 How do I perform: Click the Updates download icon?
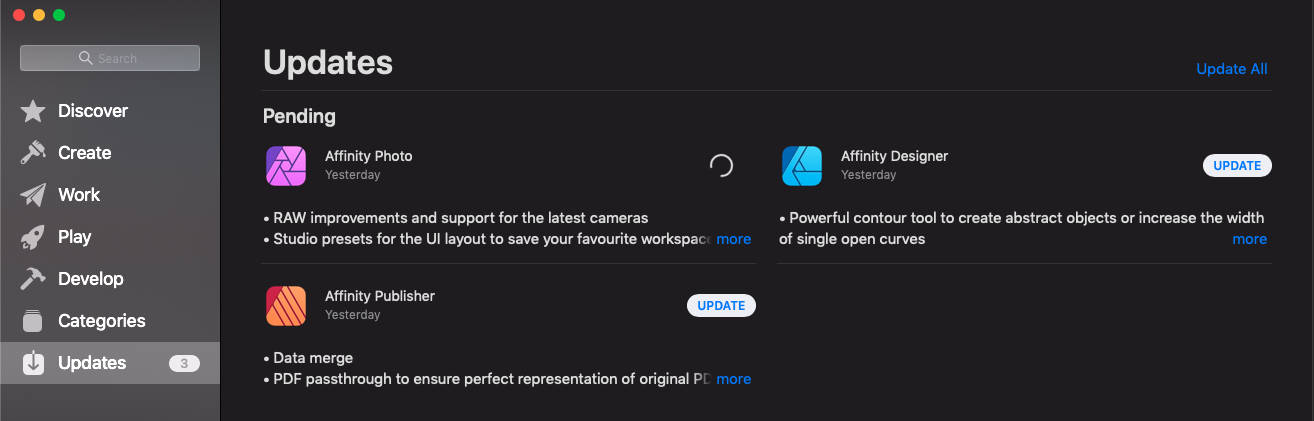pyautogui.click(x=33, y=363)
